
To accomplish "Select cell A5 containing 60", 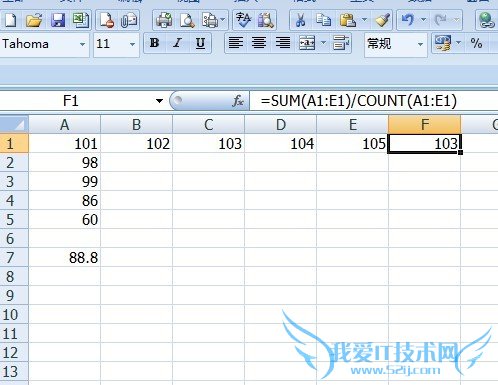I will (x=65, y=220).
